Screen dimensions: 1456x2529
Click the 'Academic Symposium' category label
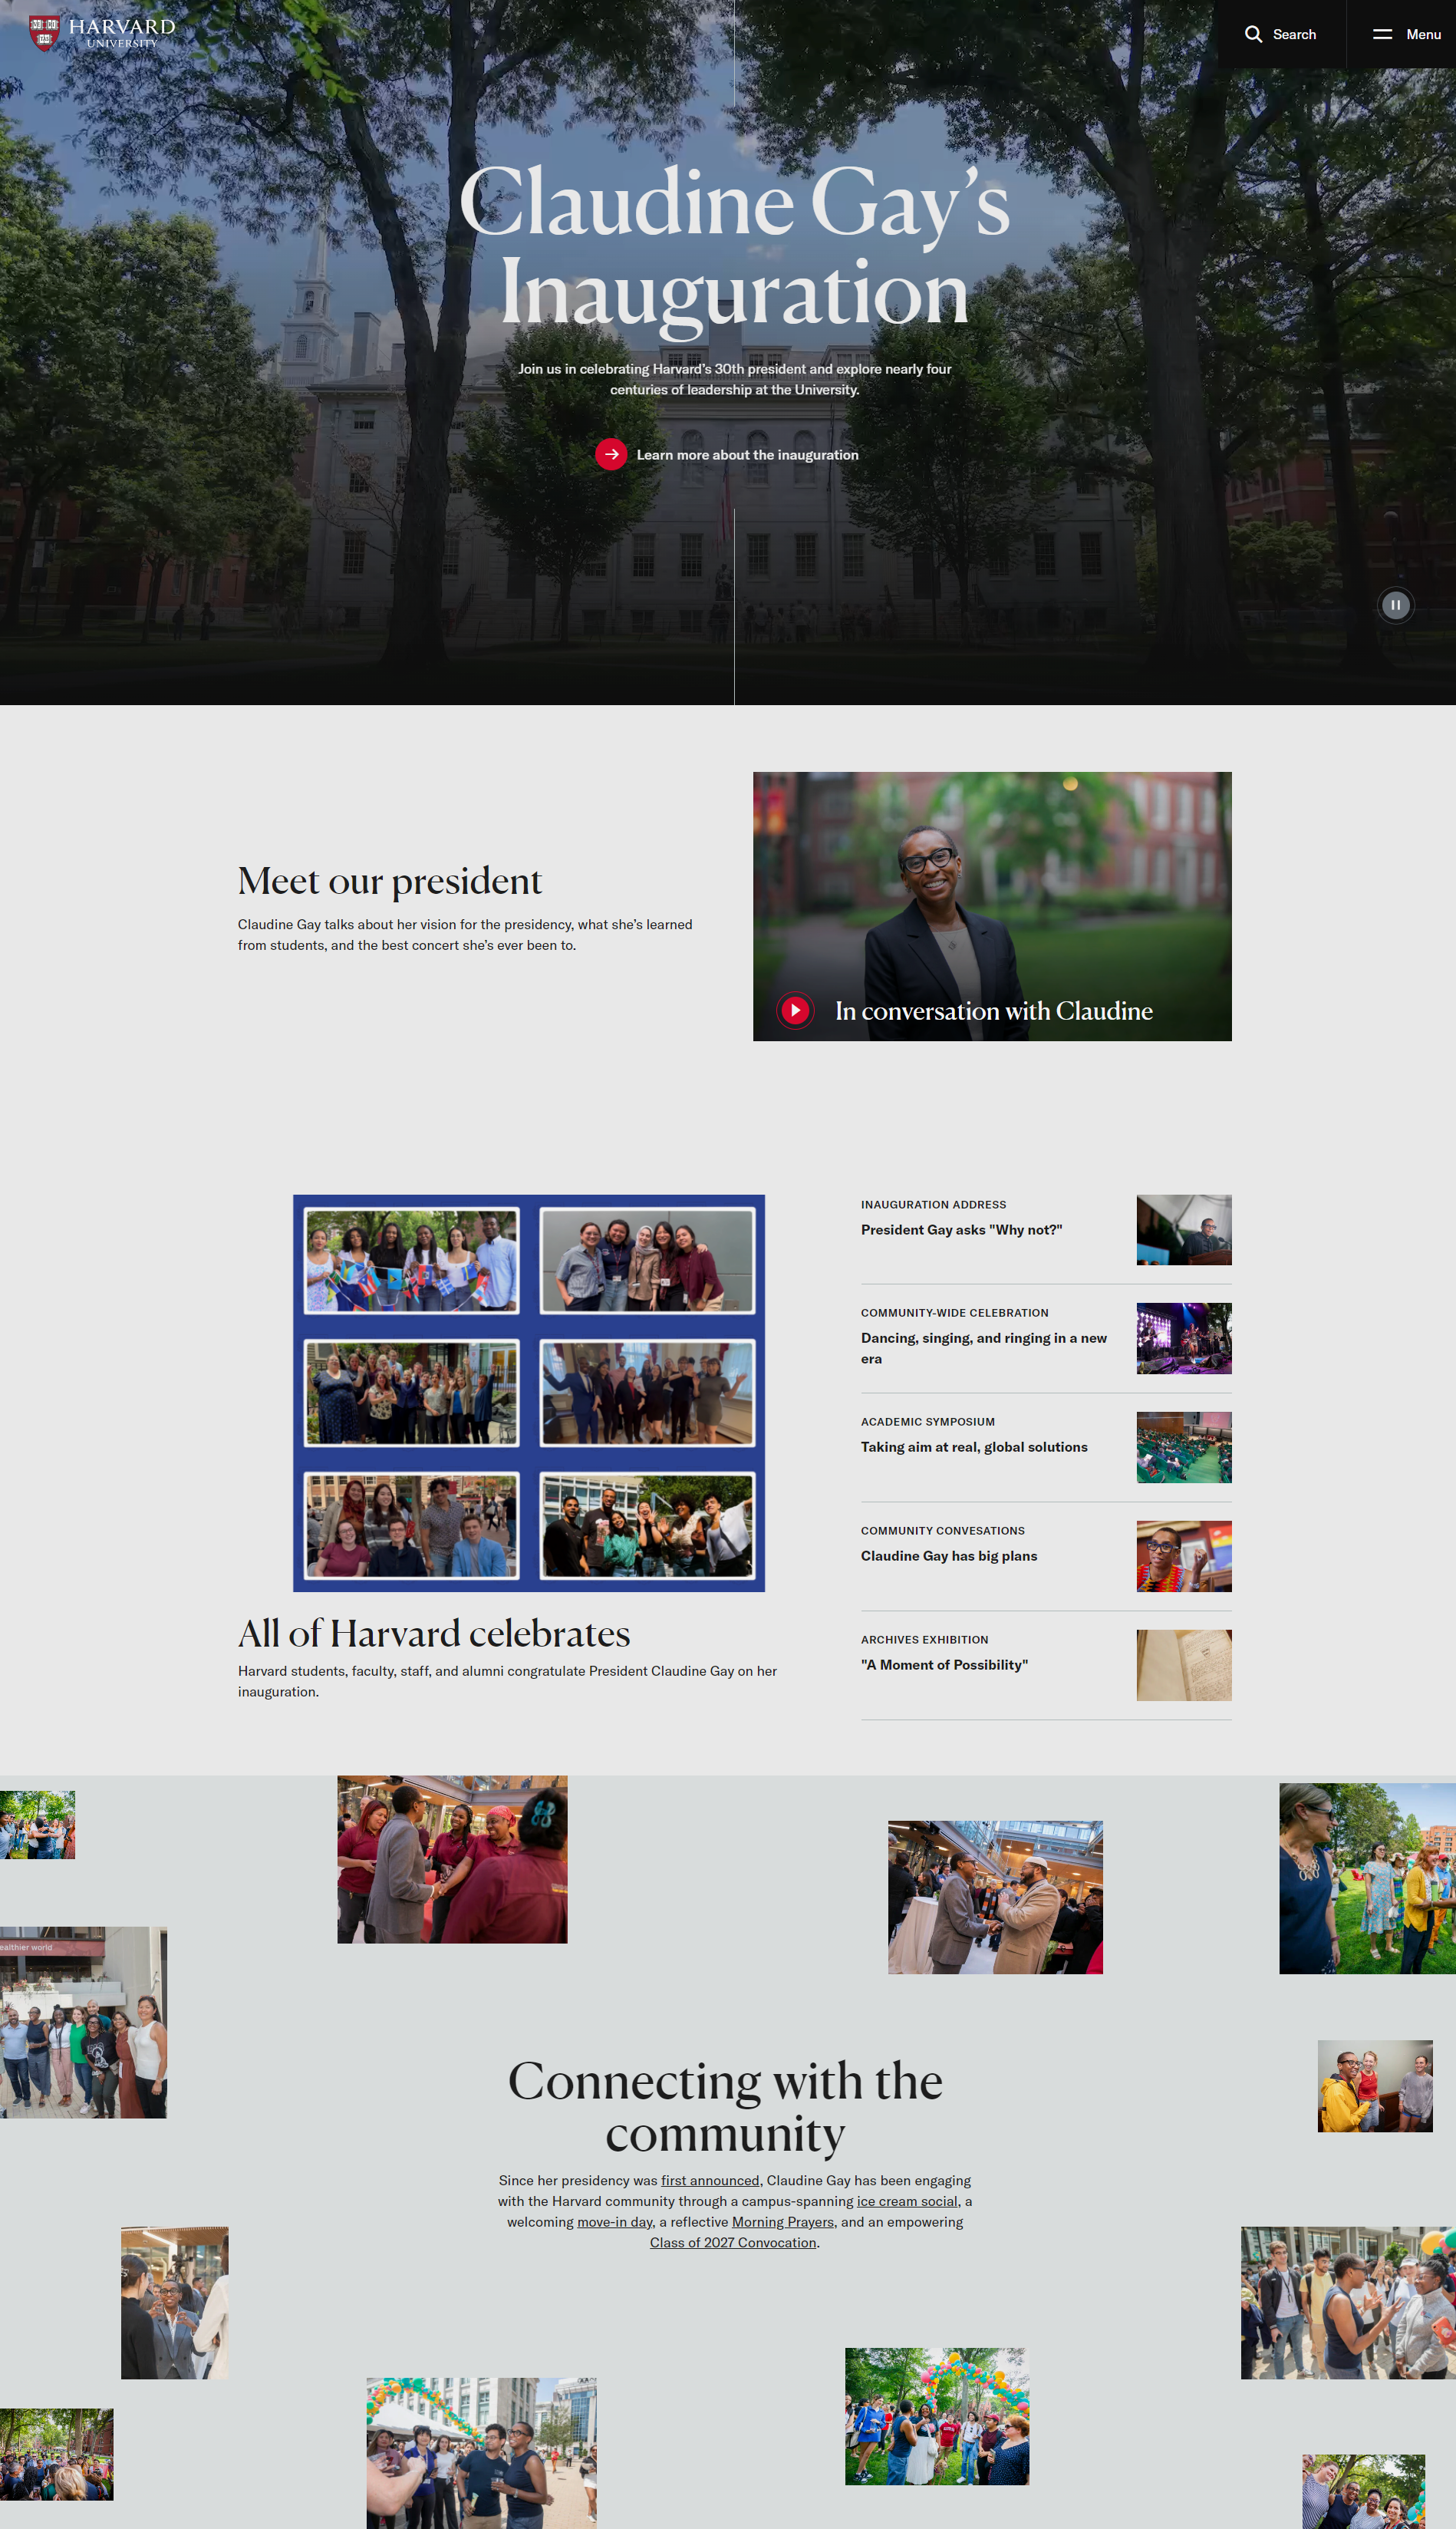[x=928, y=1422]
